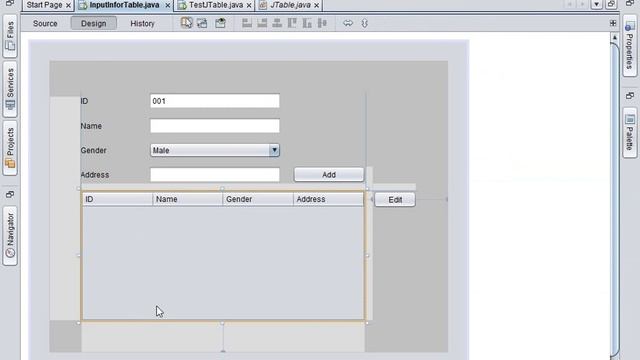
Task: Click the Align Right in Column icon
Action: click(x=262, y=23)
